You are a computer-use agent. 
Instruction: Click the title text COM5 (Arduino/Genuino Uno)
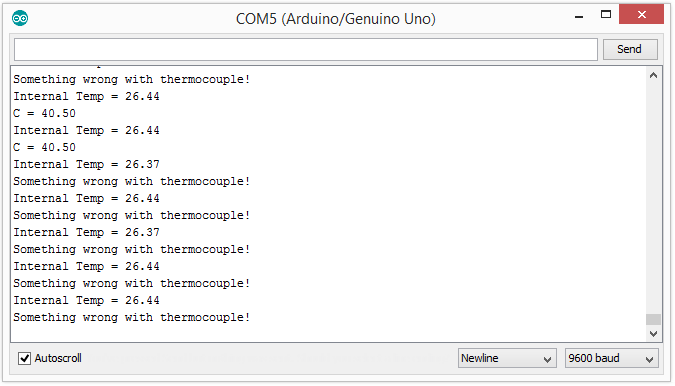(336, 19)
